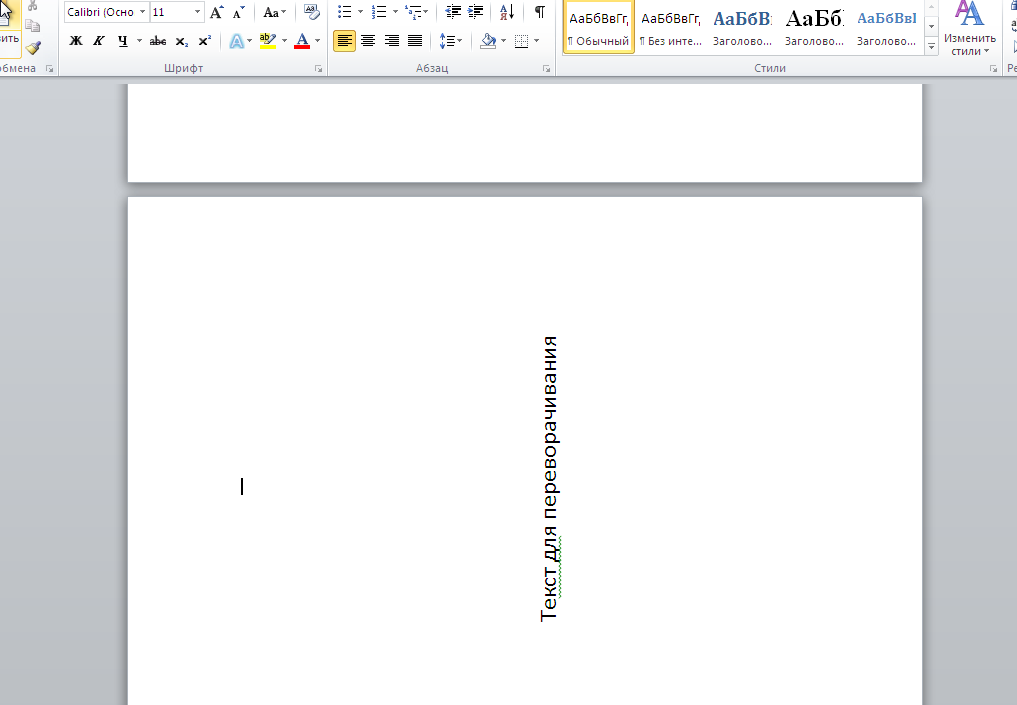Click the Text Effects glowing A icon
The image size is (1017, 705).
[x=235, y=41]
